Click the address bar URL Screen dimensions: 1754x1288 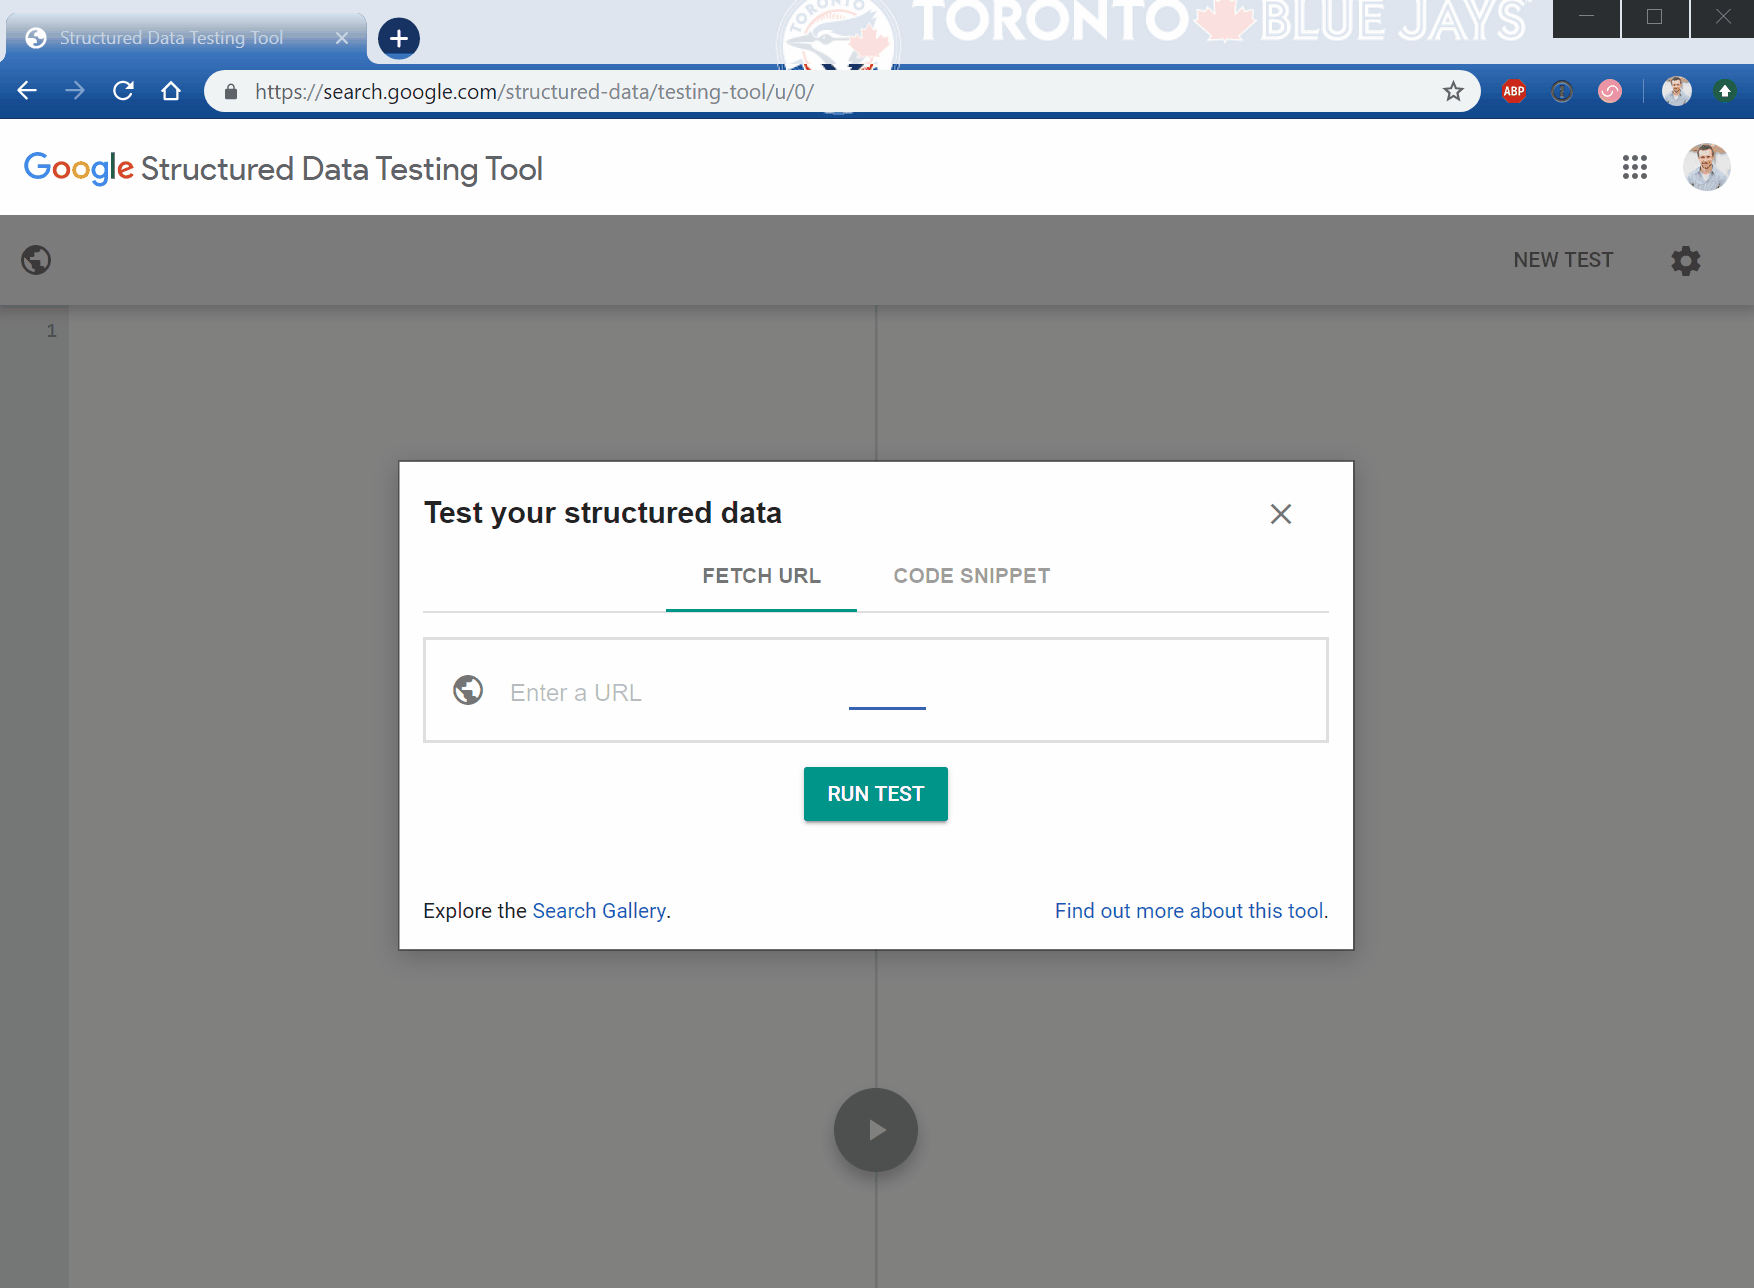point(534,92)
